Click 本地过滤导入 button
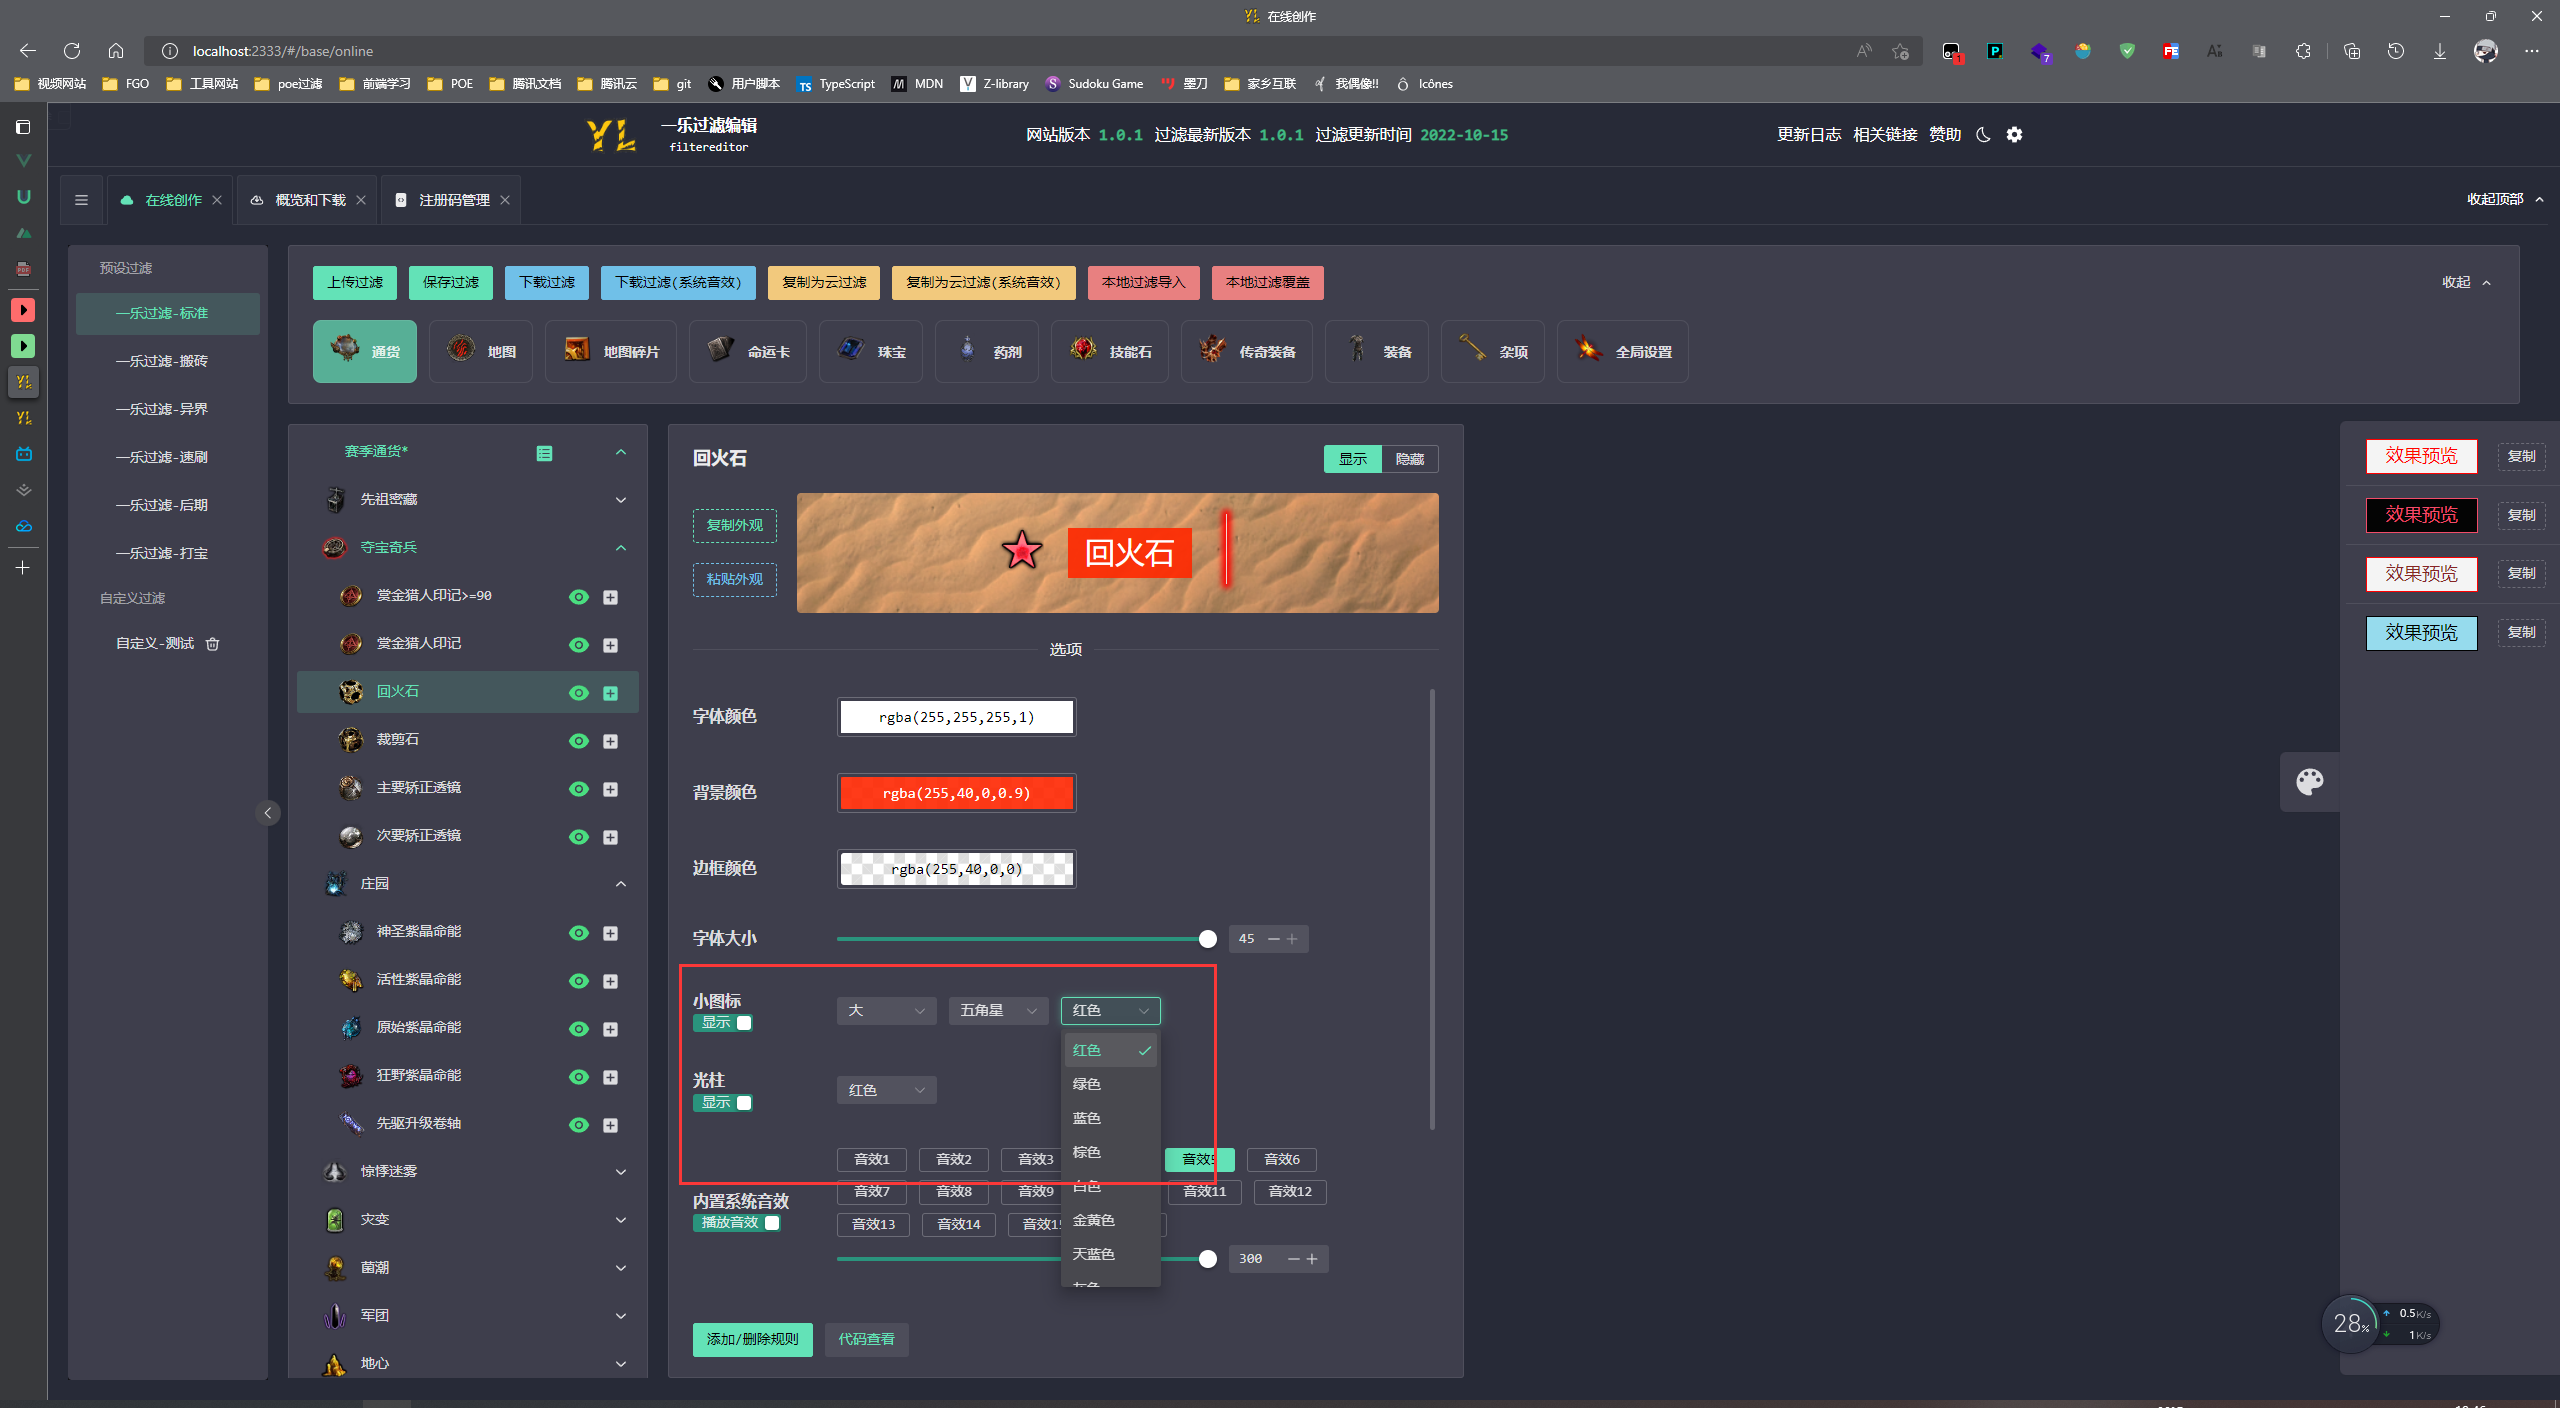2560x1408 pixels. tap(1143, 283)
